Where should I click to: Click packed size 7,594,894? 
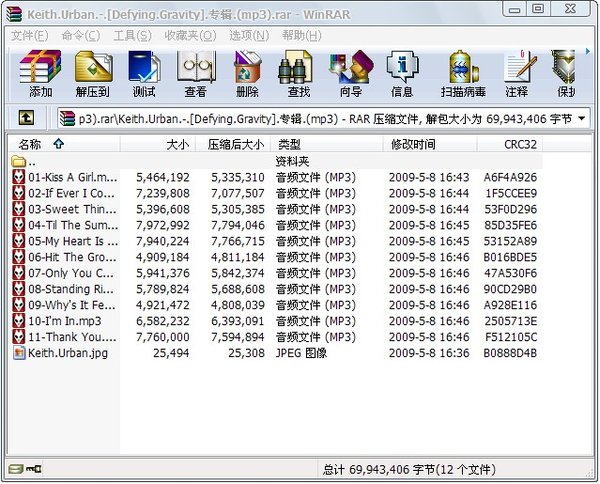tap(238, 337)
